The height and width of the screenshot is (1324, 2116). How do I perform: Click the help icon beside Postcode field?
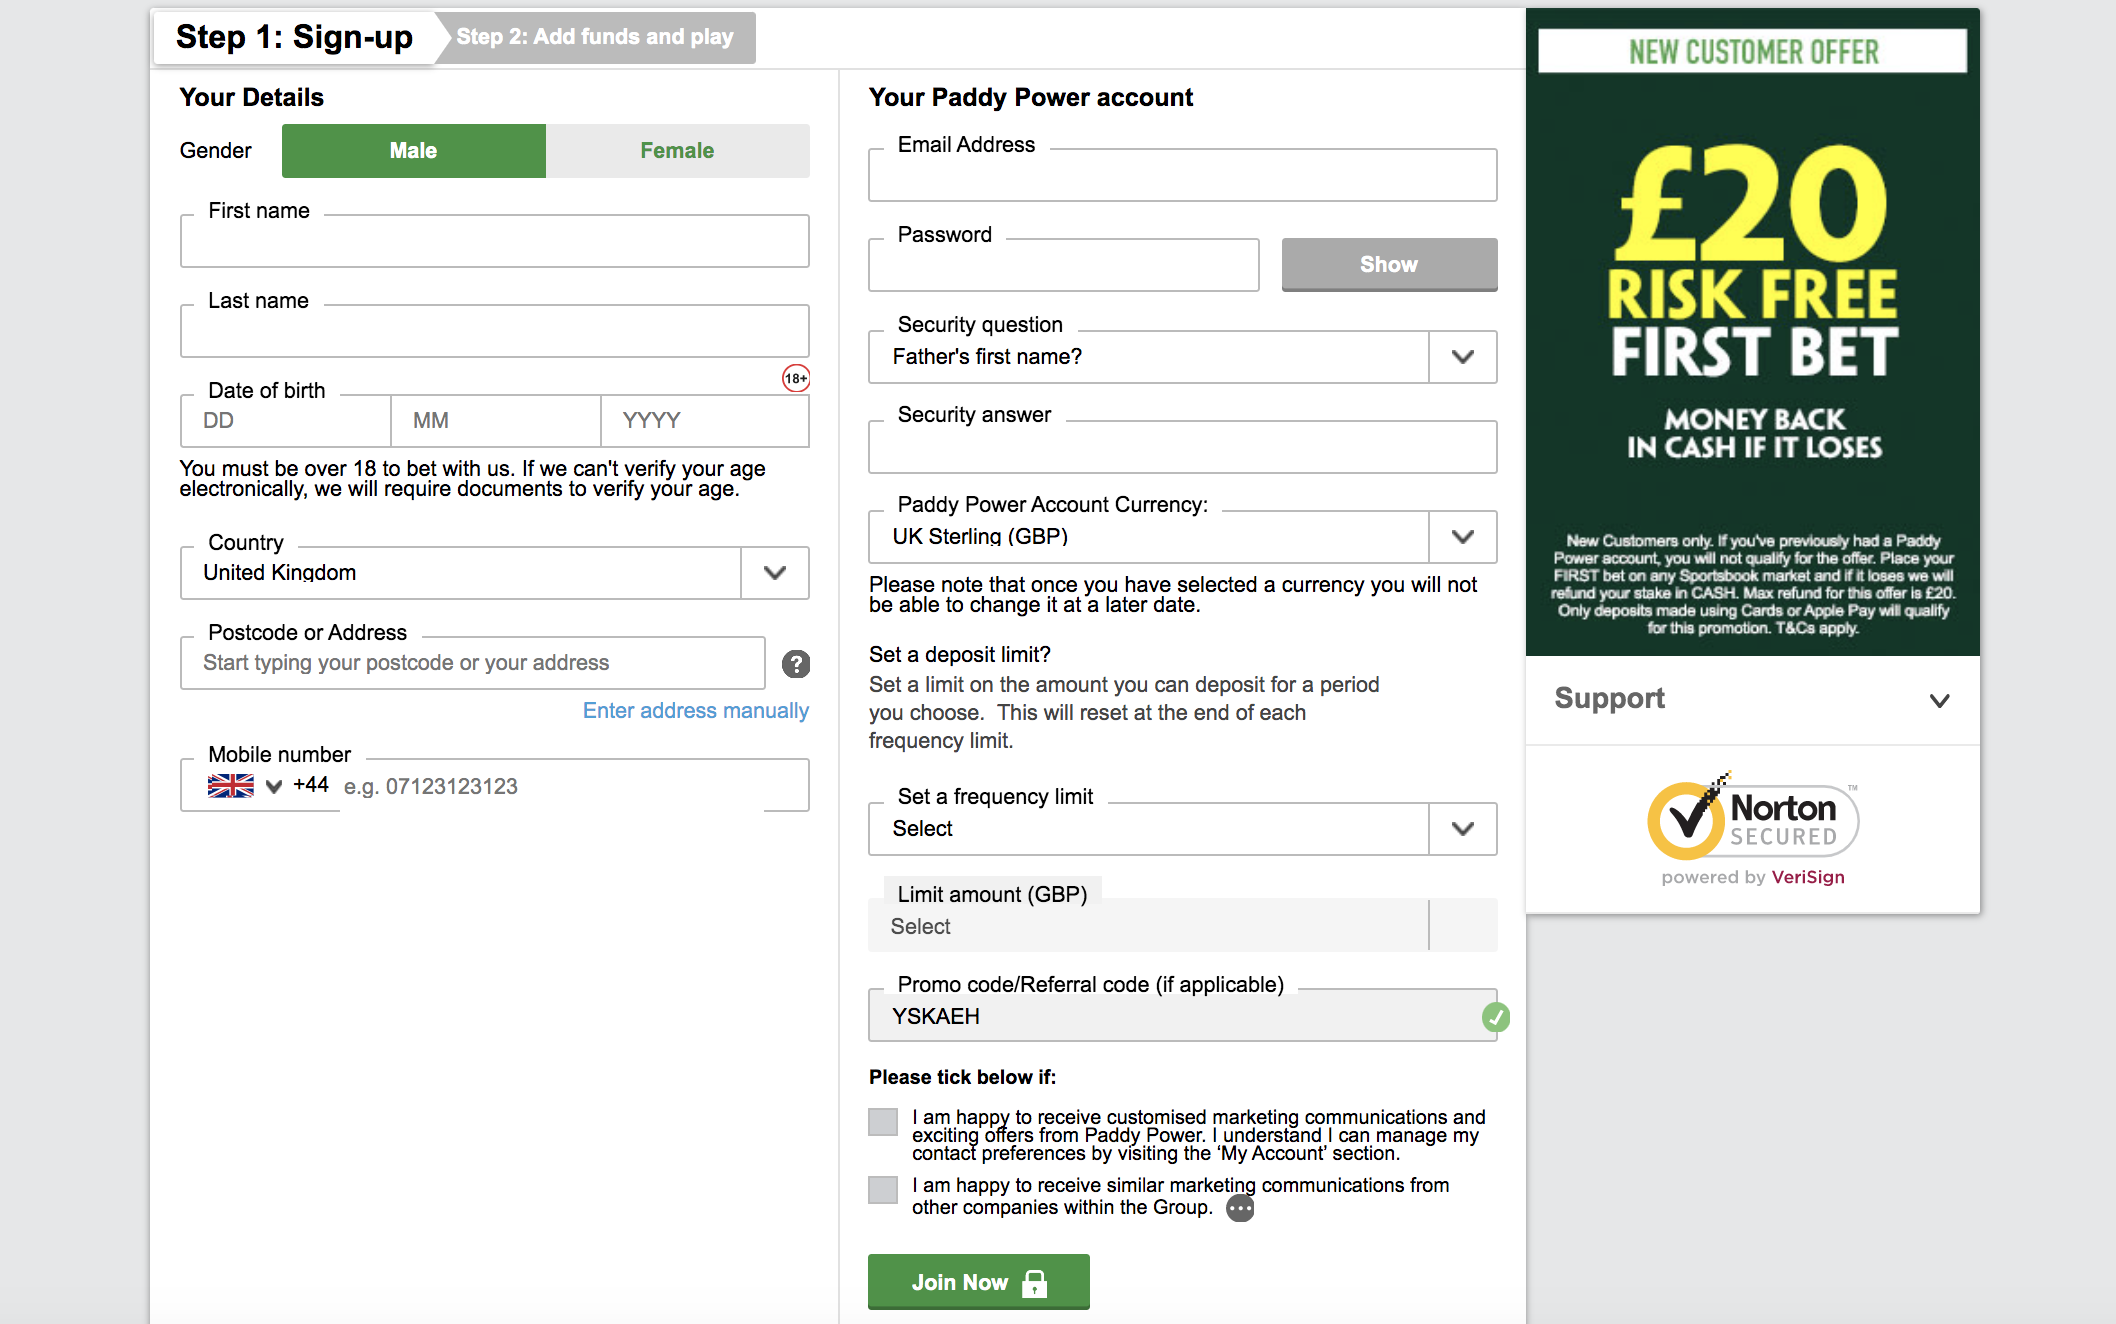tap(795, 663)
